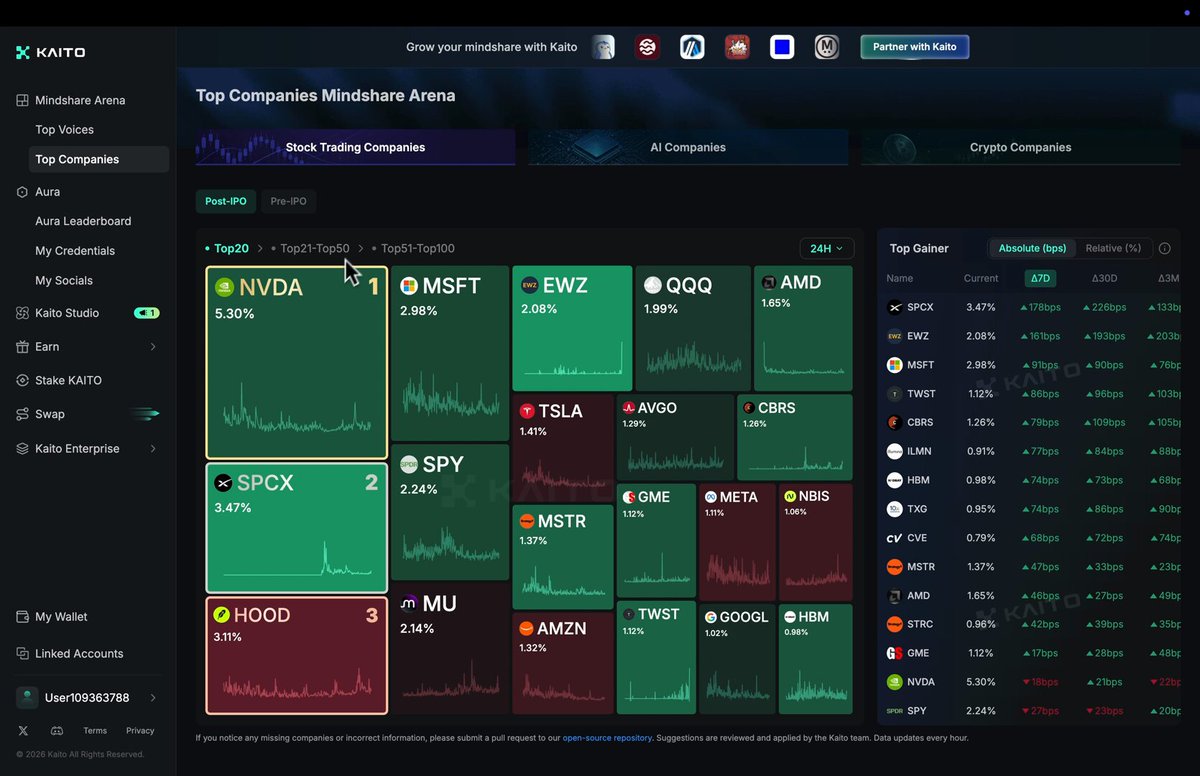This screenshot has height=776, width=1200.
Task: Click the user avatar beside User109363788
Action: coord(27,697)
